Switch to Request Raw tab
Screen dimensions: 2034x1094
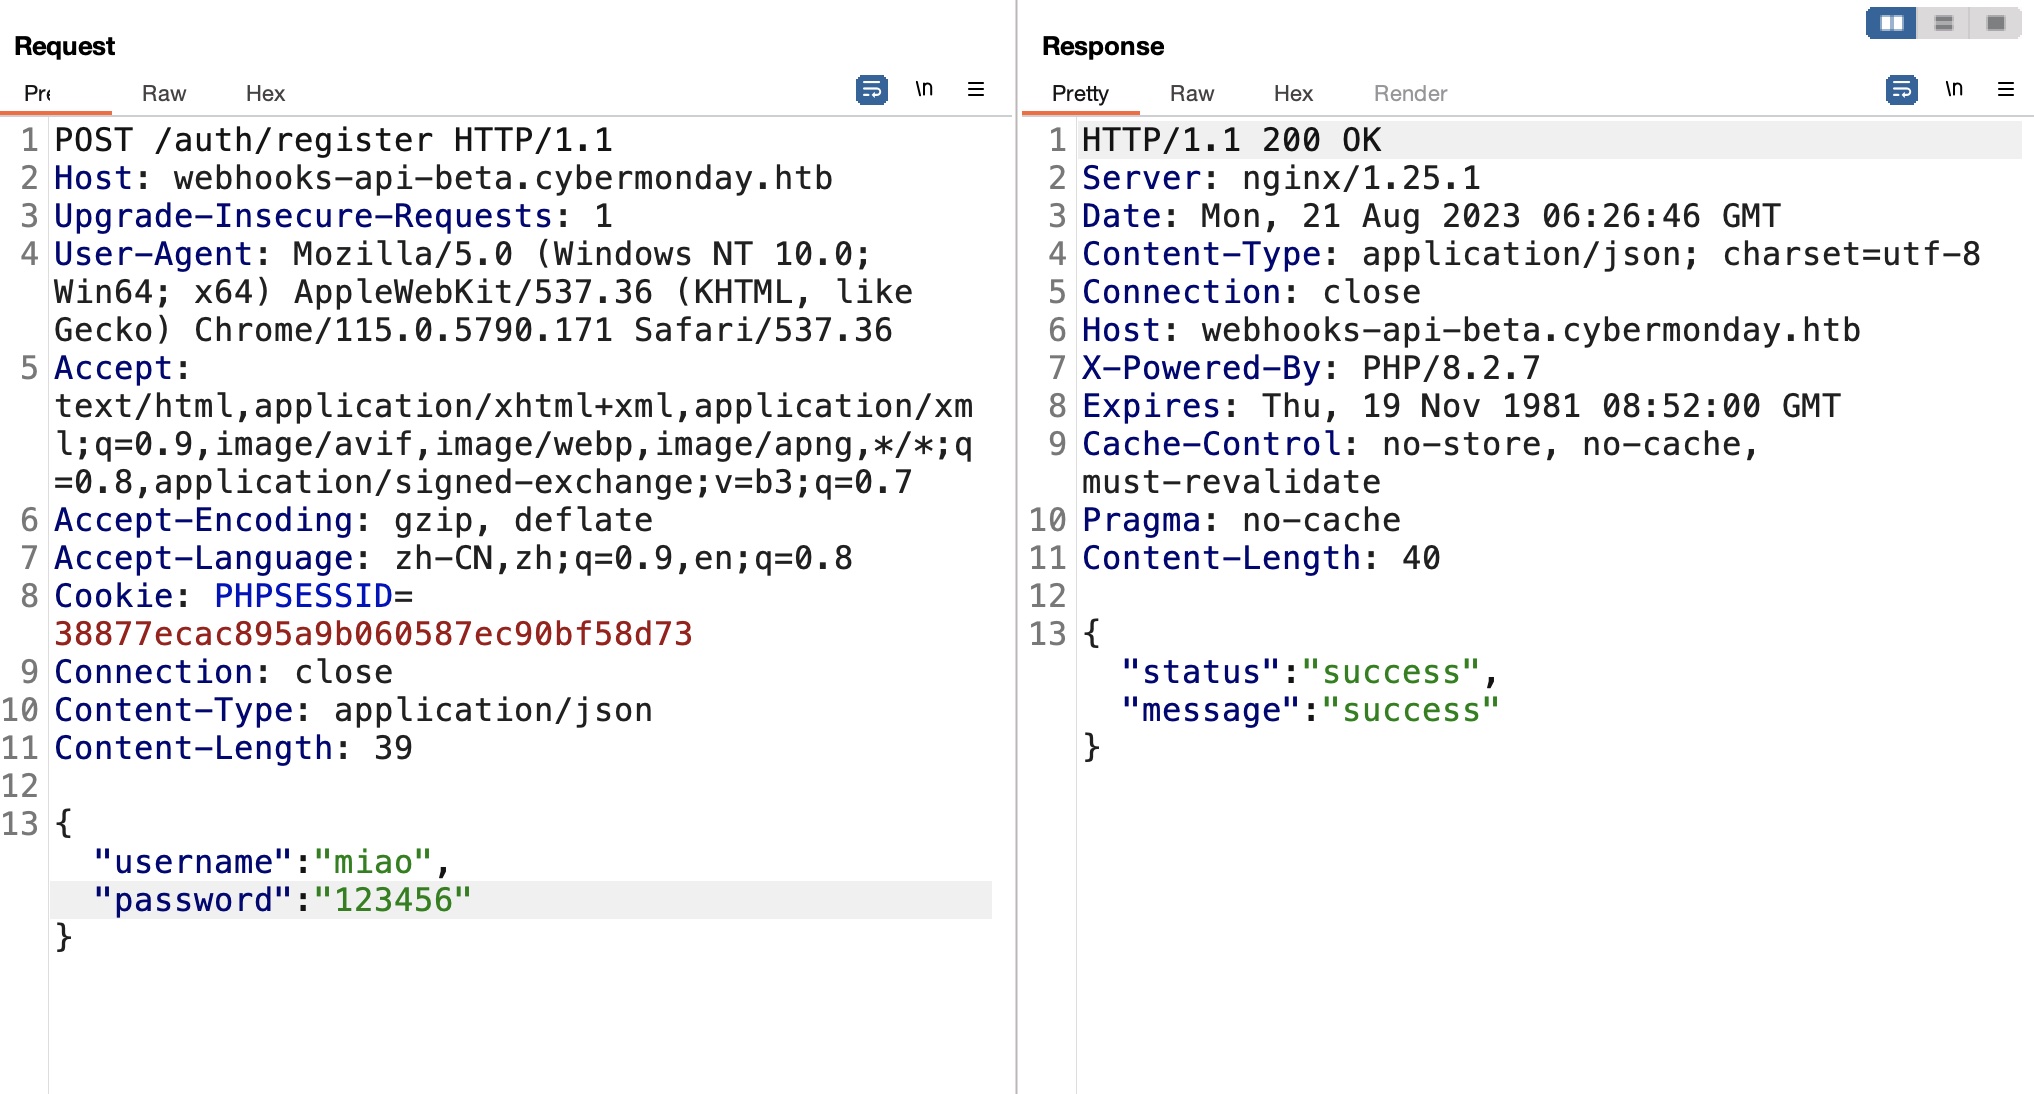point(164,94)
